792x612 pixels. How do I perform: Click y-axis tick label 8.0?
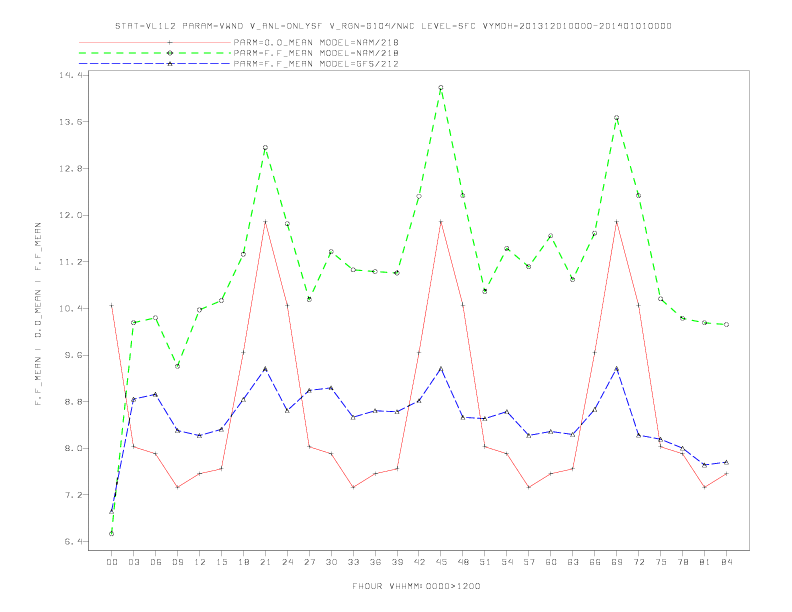pyautogui.click(x=72, y=448)
